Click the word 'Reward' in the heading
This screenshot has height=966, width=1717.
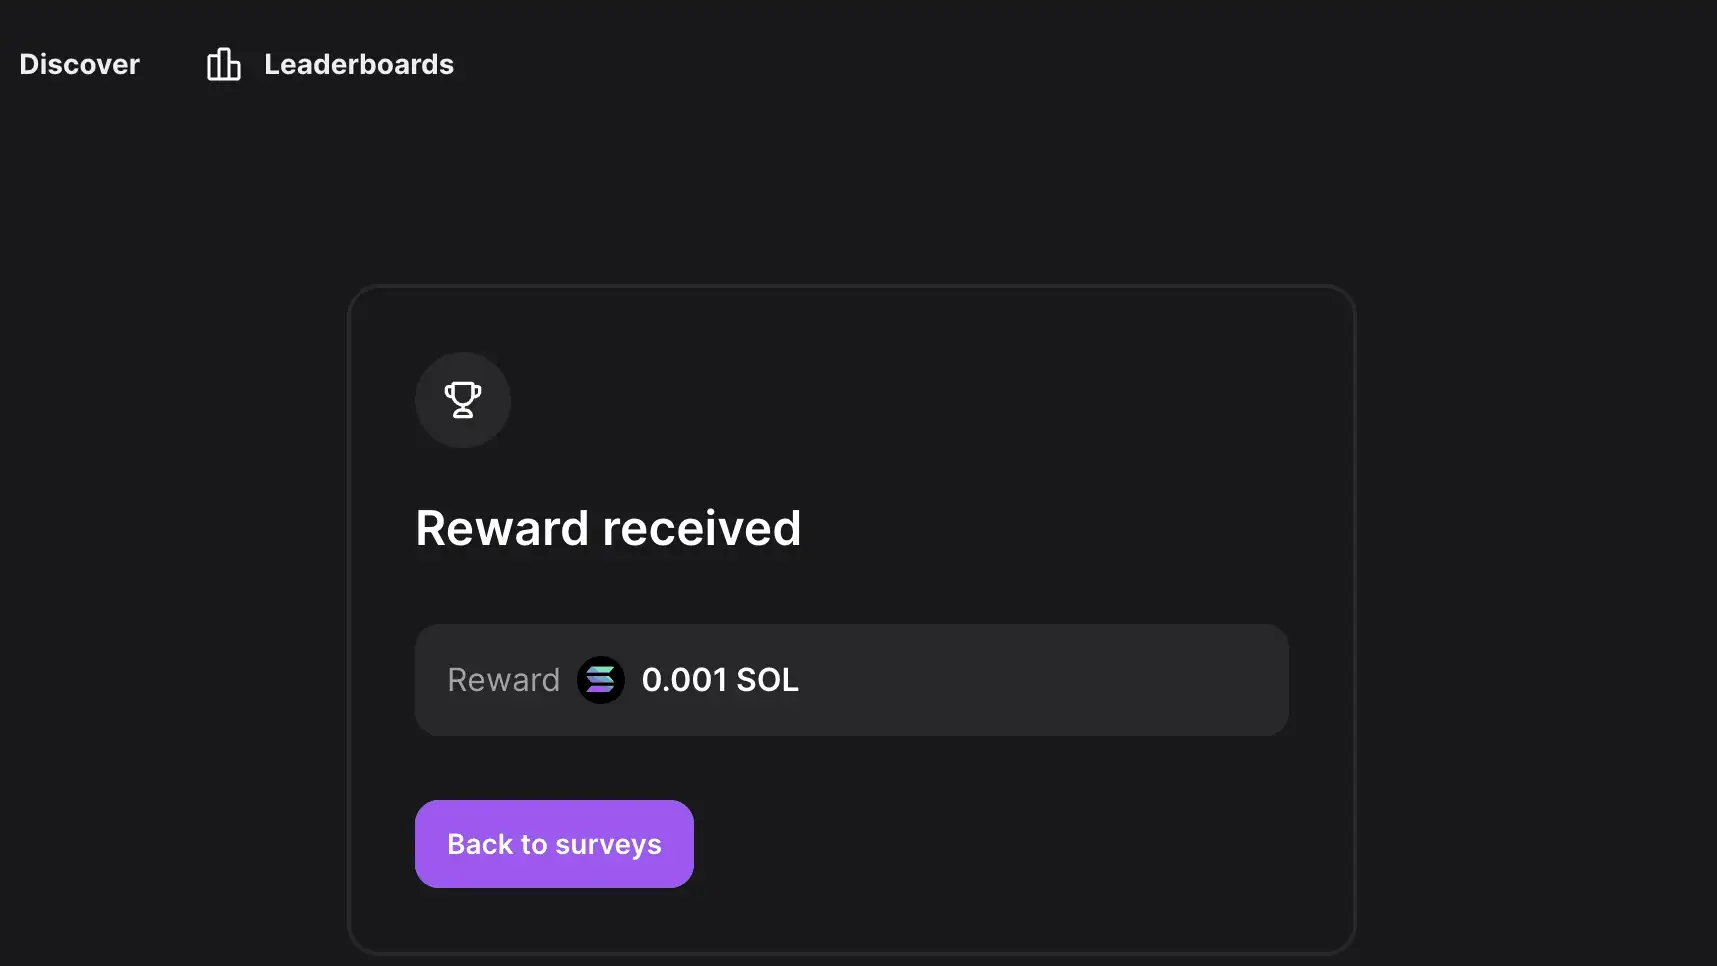tap(502, 528)
